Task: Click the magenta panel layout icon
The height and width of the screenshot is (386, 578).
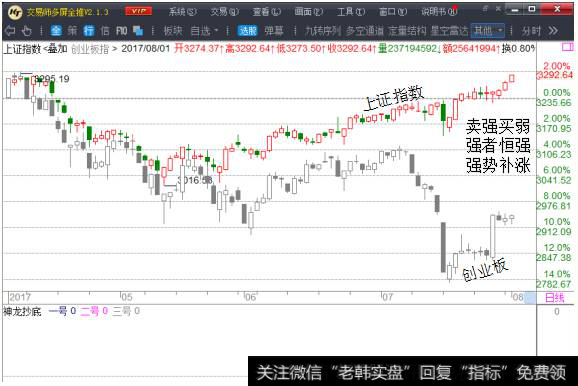Action: pyautogui.click(x=568, y=47)
